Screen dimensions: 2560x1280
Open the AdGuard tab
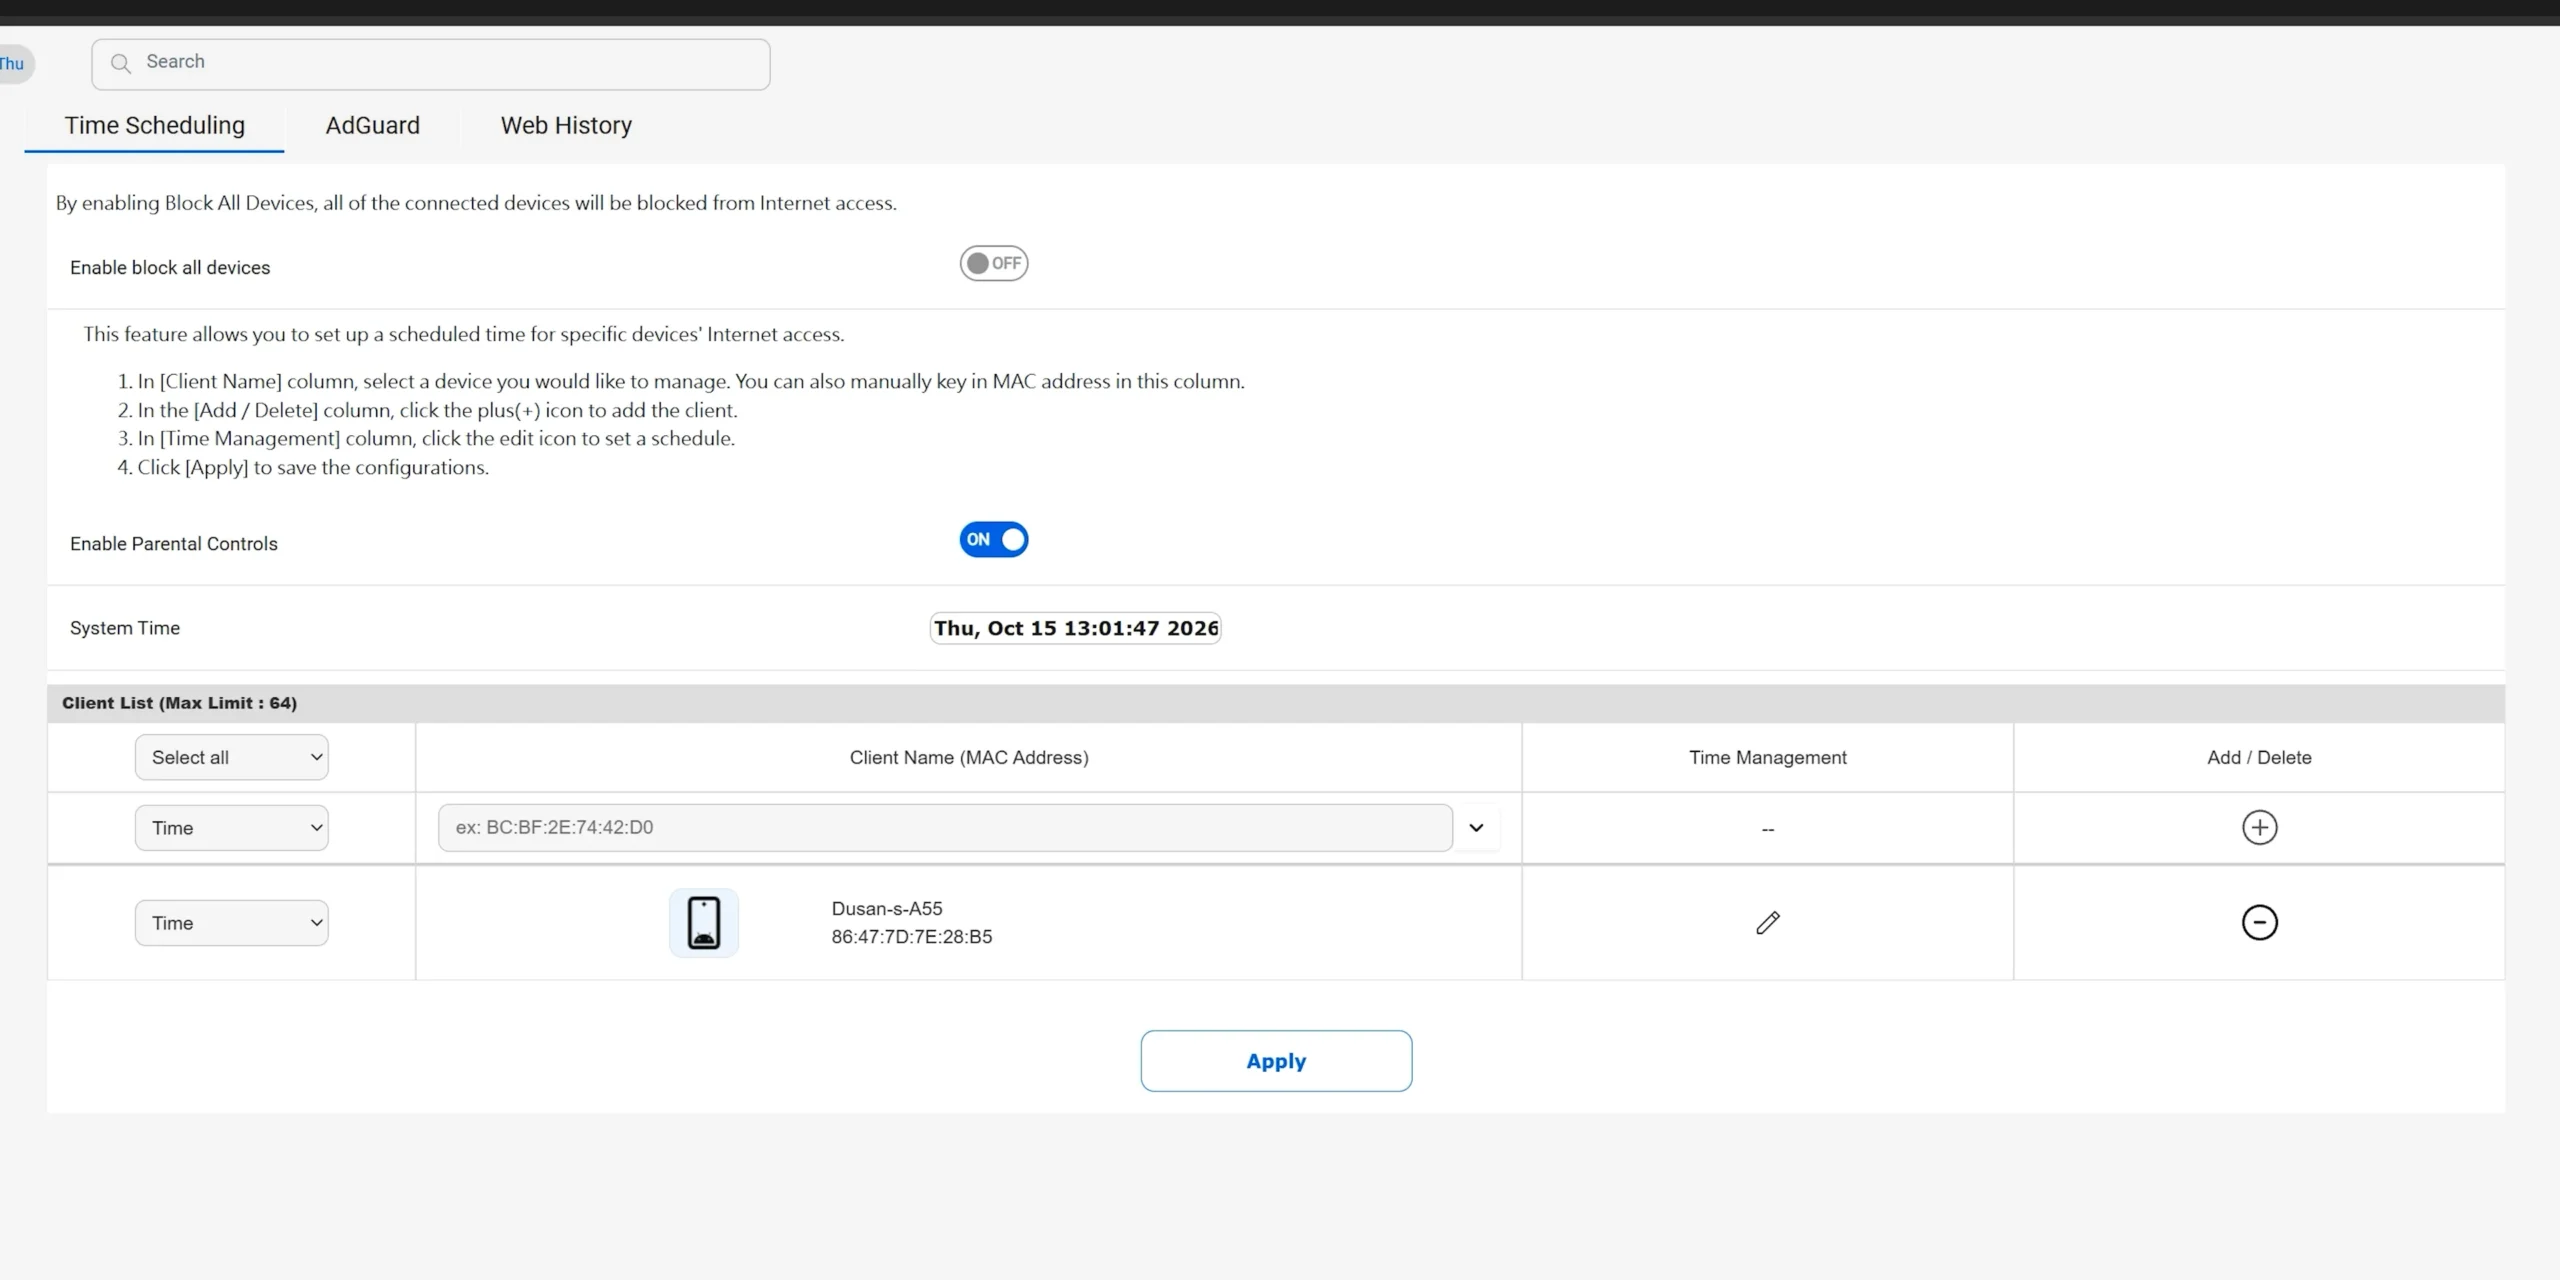tap(372, 125)
